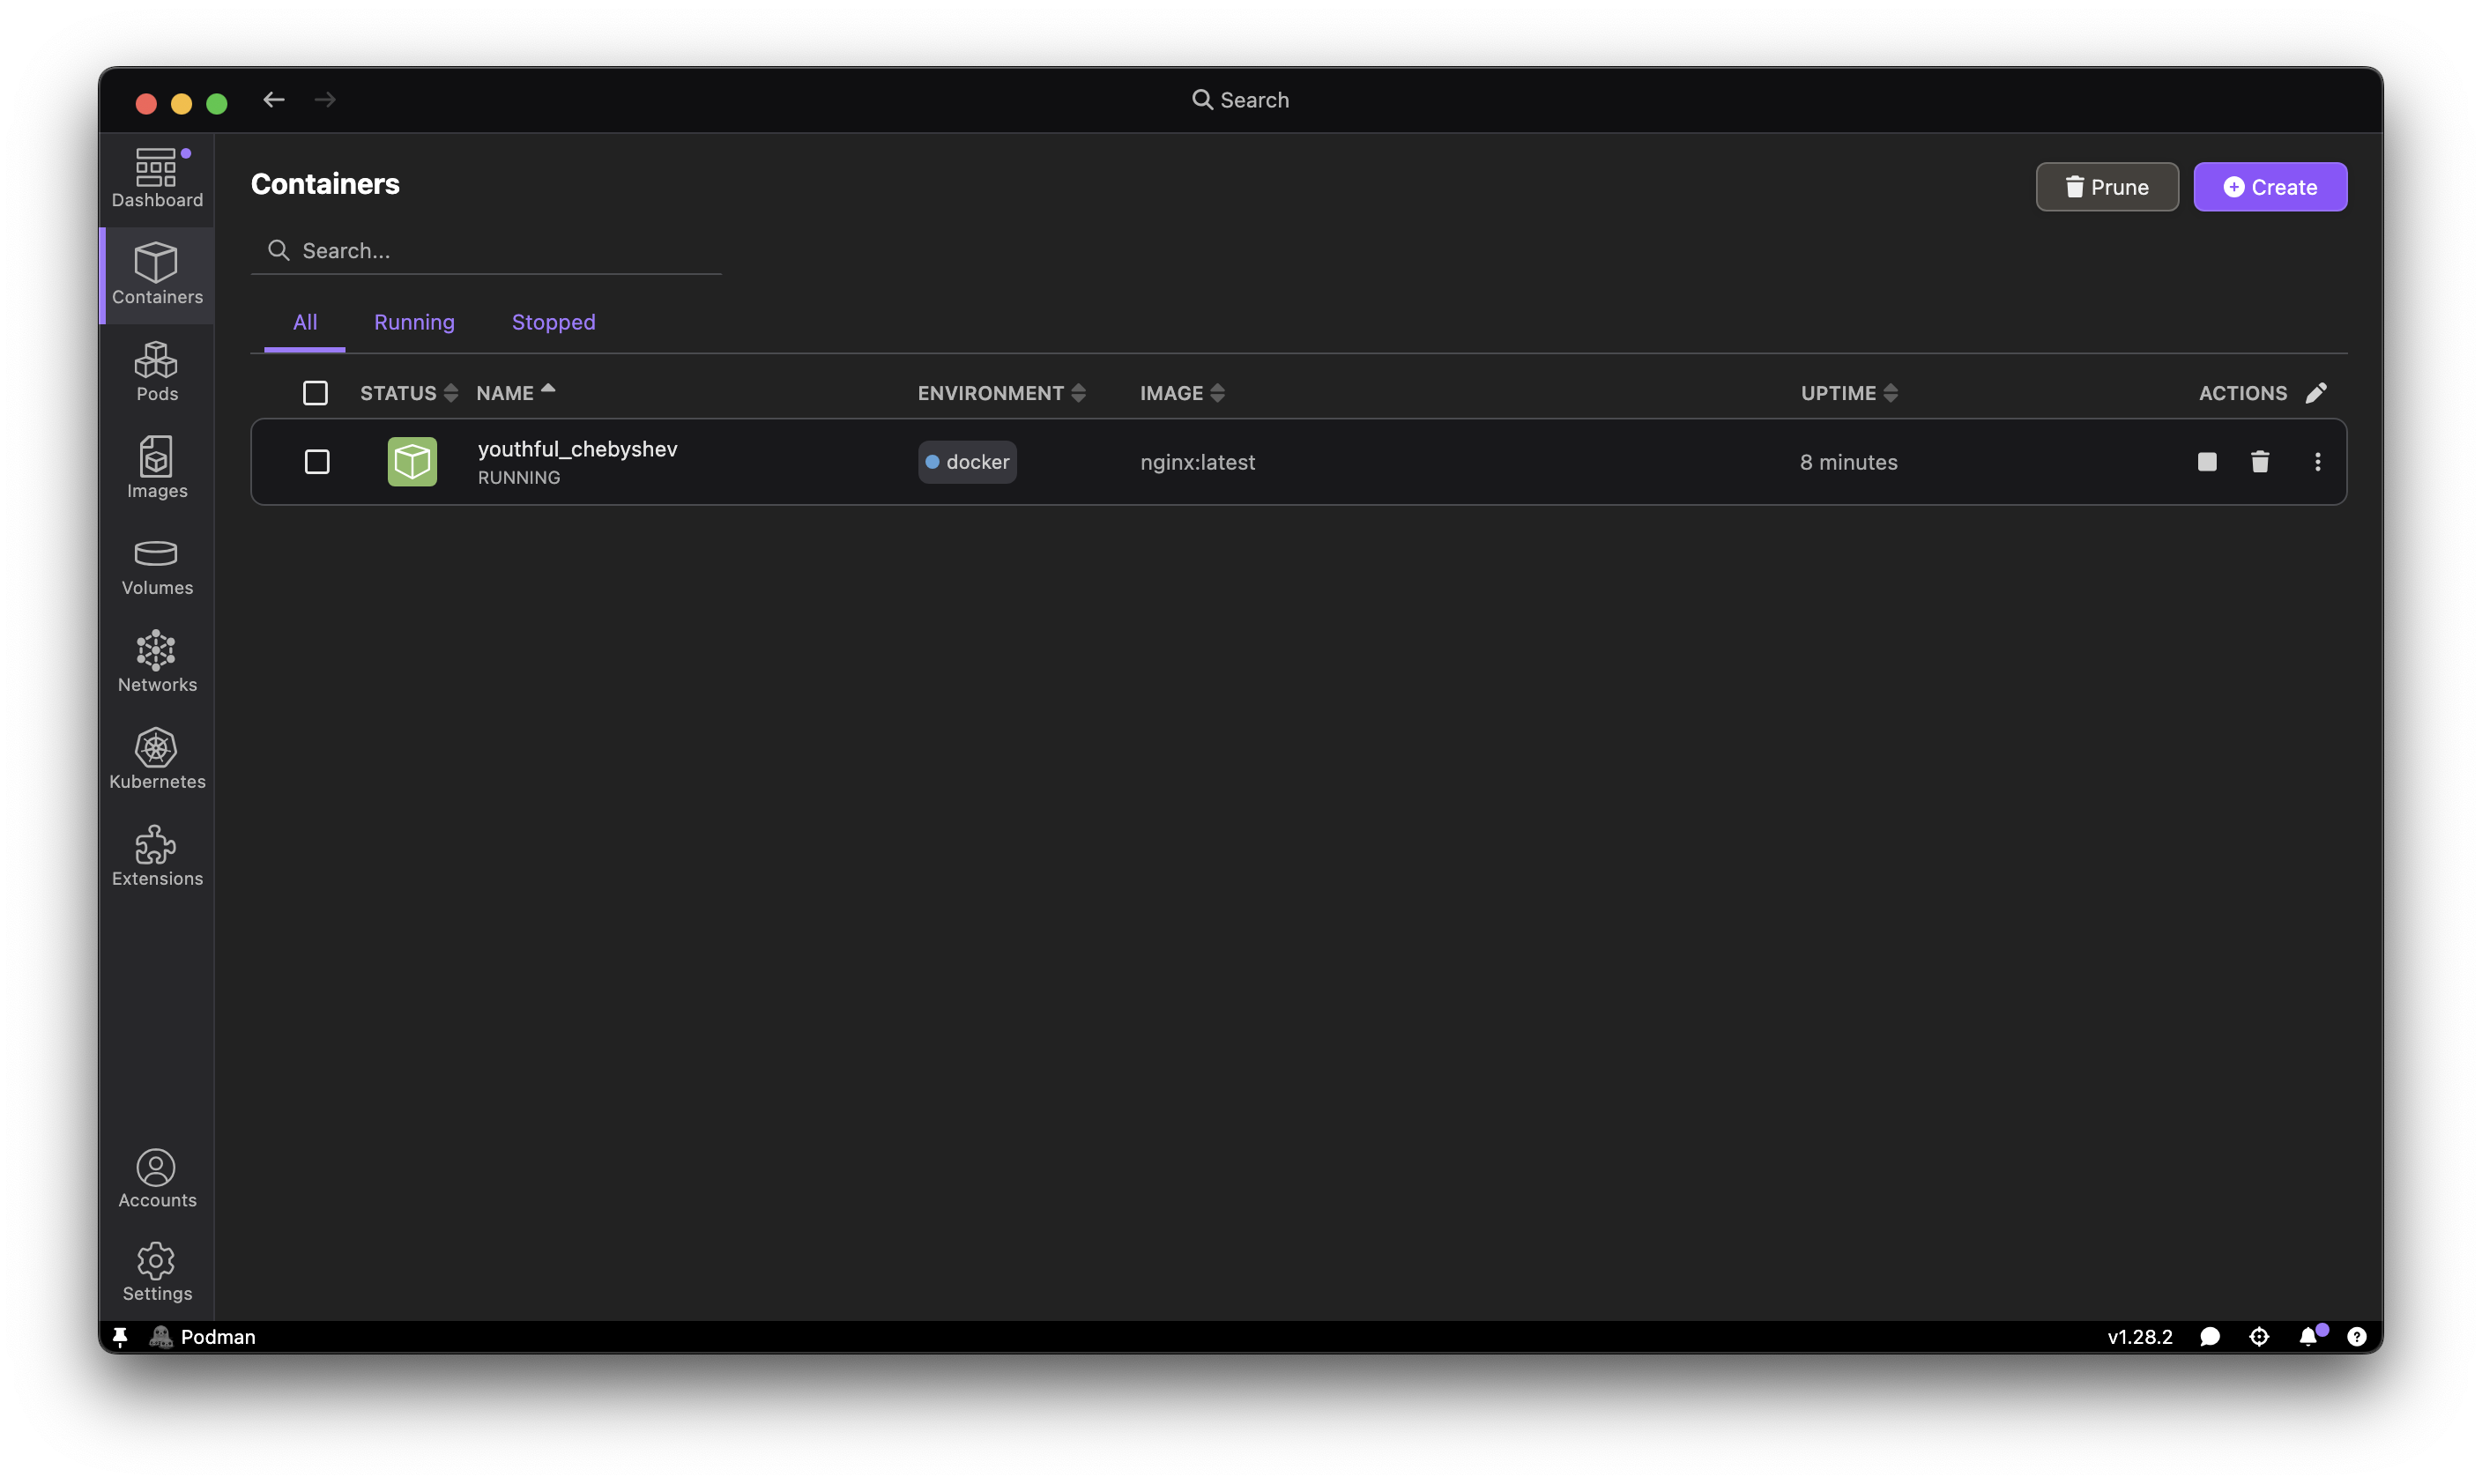This screenshot has height=1484, width=2482.
Task: Click the pencil icon next to ACTIONS
Action: click(x=2316, y=393)
